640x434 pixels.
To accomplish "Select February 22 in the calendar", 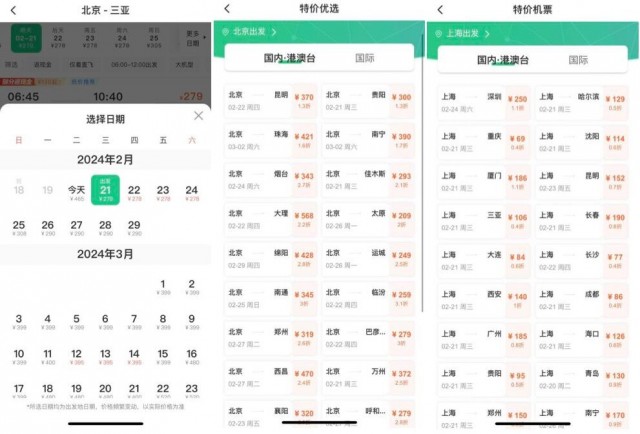I will click(x=134, y=192).
